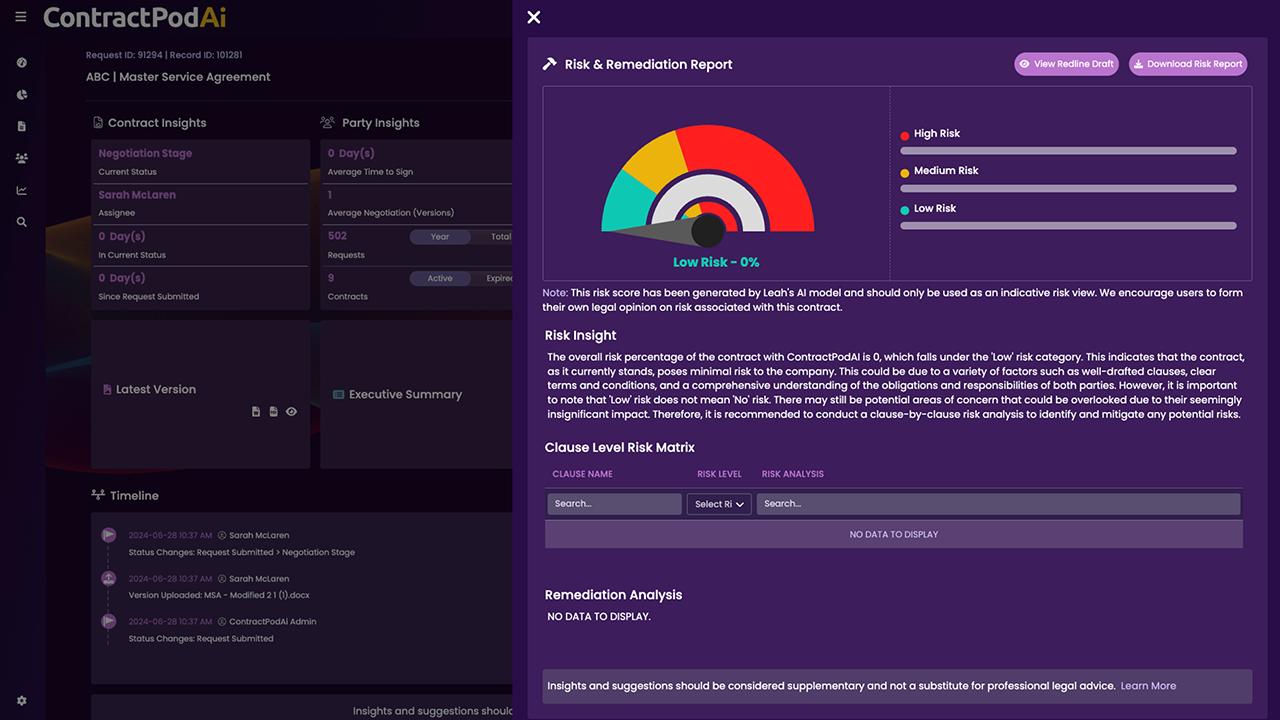Click the "ABC | Master Service Agreement" title
This screenshot has height=720, width=1280.
pyautogui.click(x=178, y=77)
